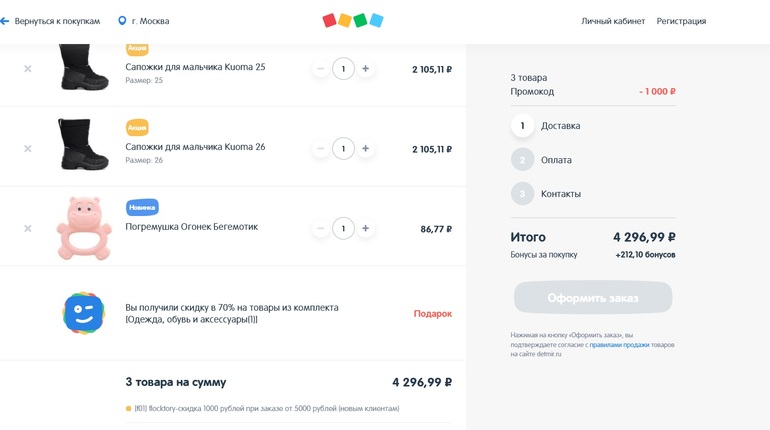
Task: Decrease quantity of Kuoma 25 boots
Action: (320, 69)
